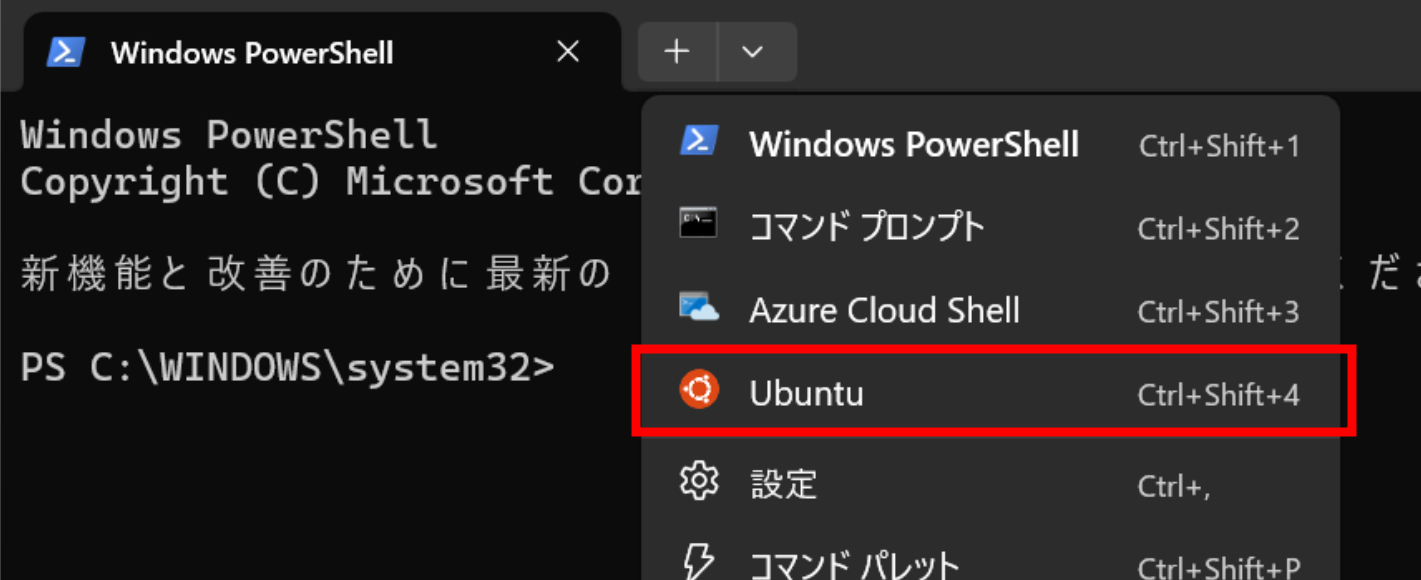The height and width of the screenshot is (580, 1421).
Task: Select the Windows PowerShell tab title
Action: click(x=252, y=53)
